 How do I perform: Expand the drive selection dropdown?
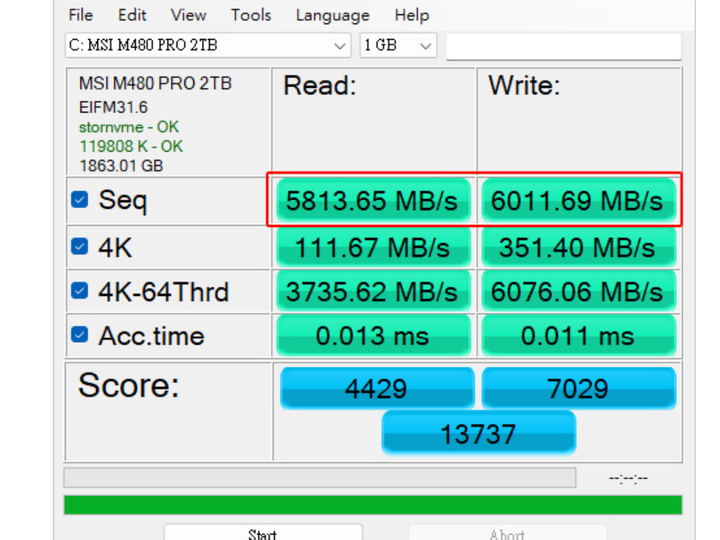[340, 45]
